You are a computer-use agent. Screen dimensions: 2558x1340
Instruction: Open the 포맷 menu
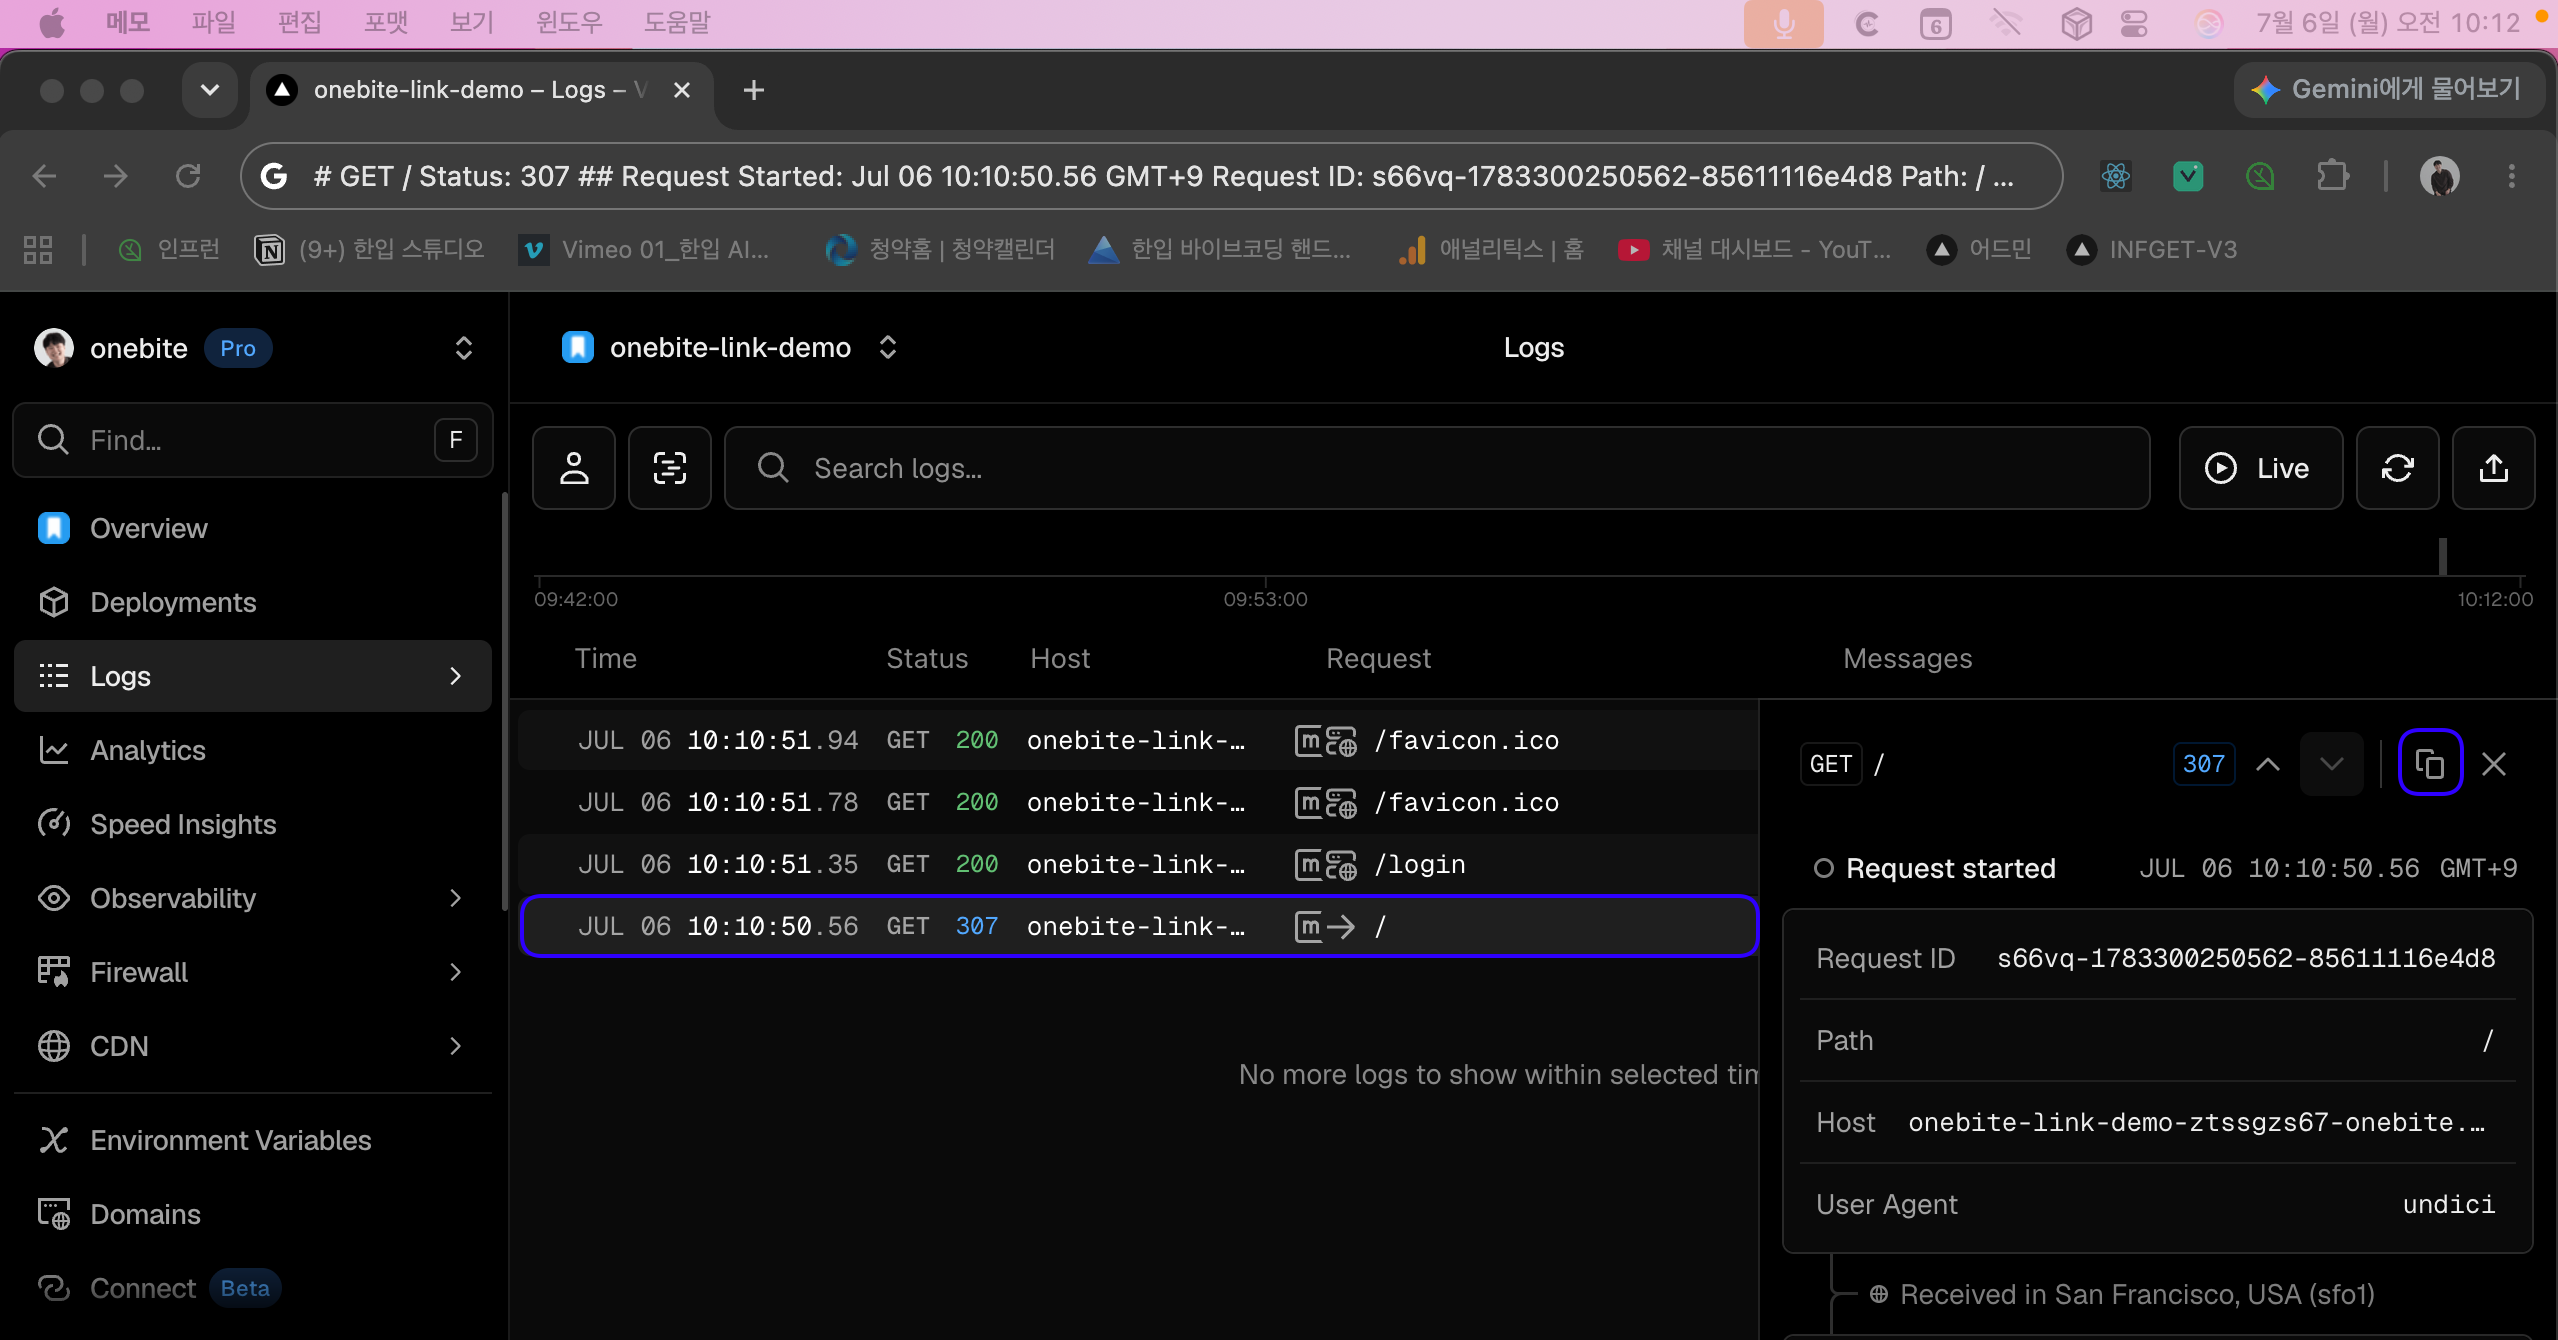(x=386, y=22)
